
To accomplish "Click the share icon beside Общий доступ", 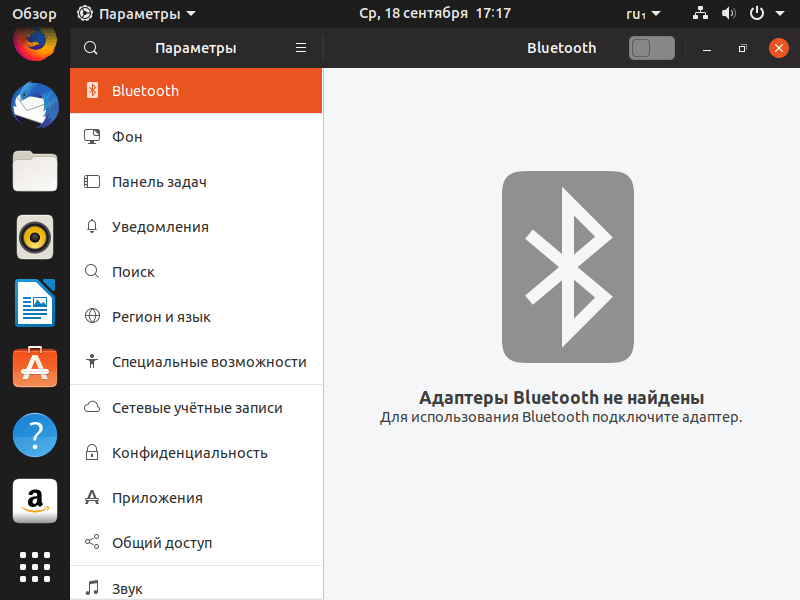I will [x=92, y=542].
